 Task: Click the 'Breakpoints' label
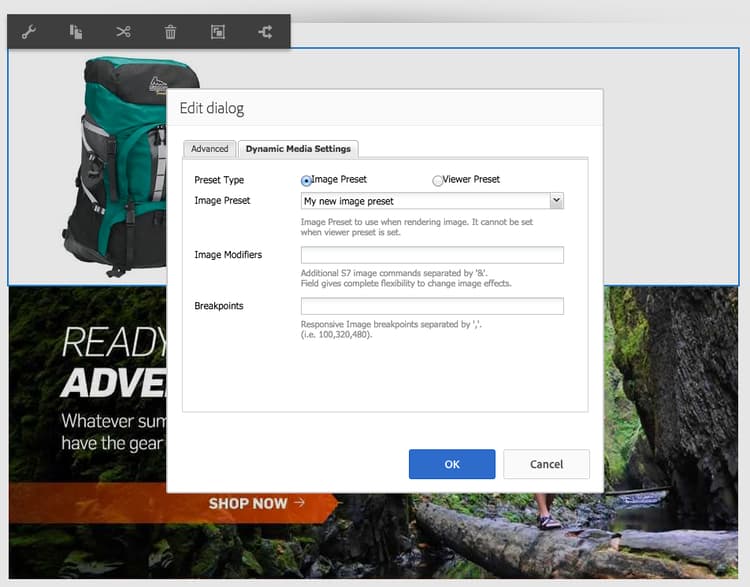coord(219,306)
